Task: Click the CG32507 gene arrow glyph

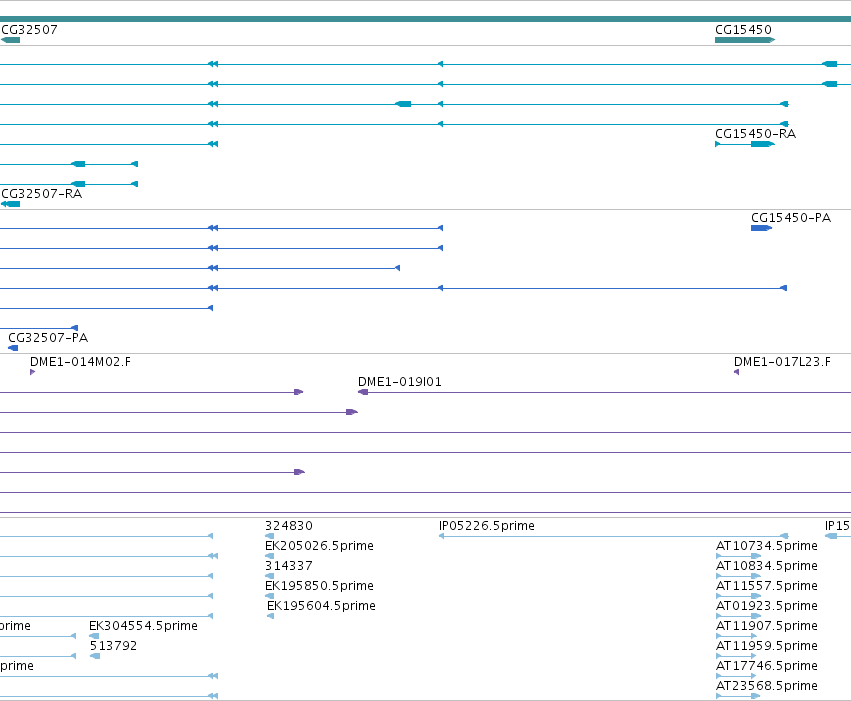Action: click(x=10, y=40)
